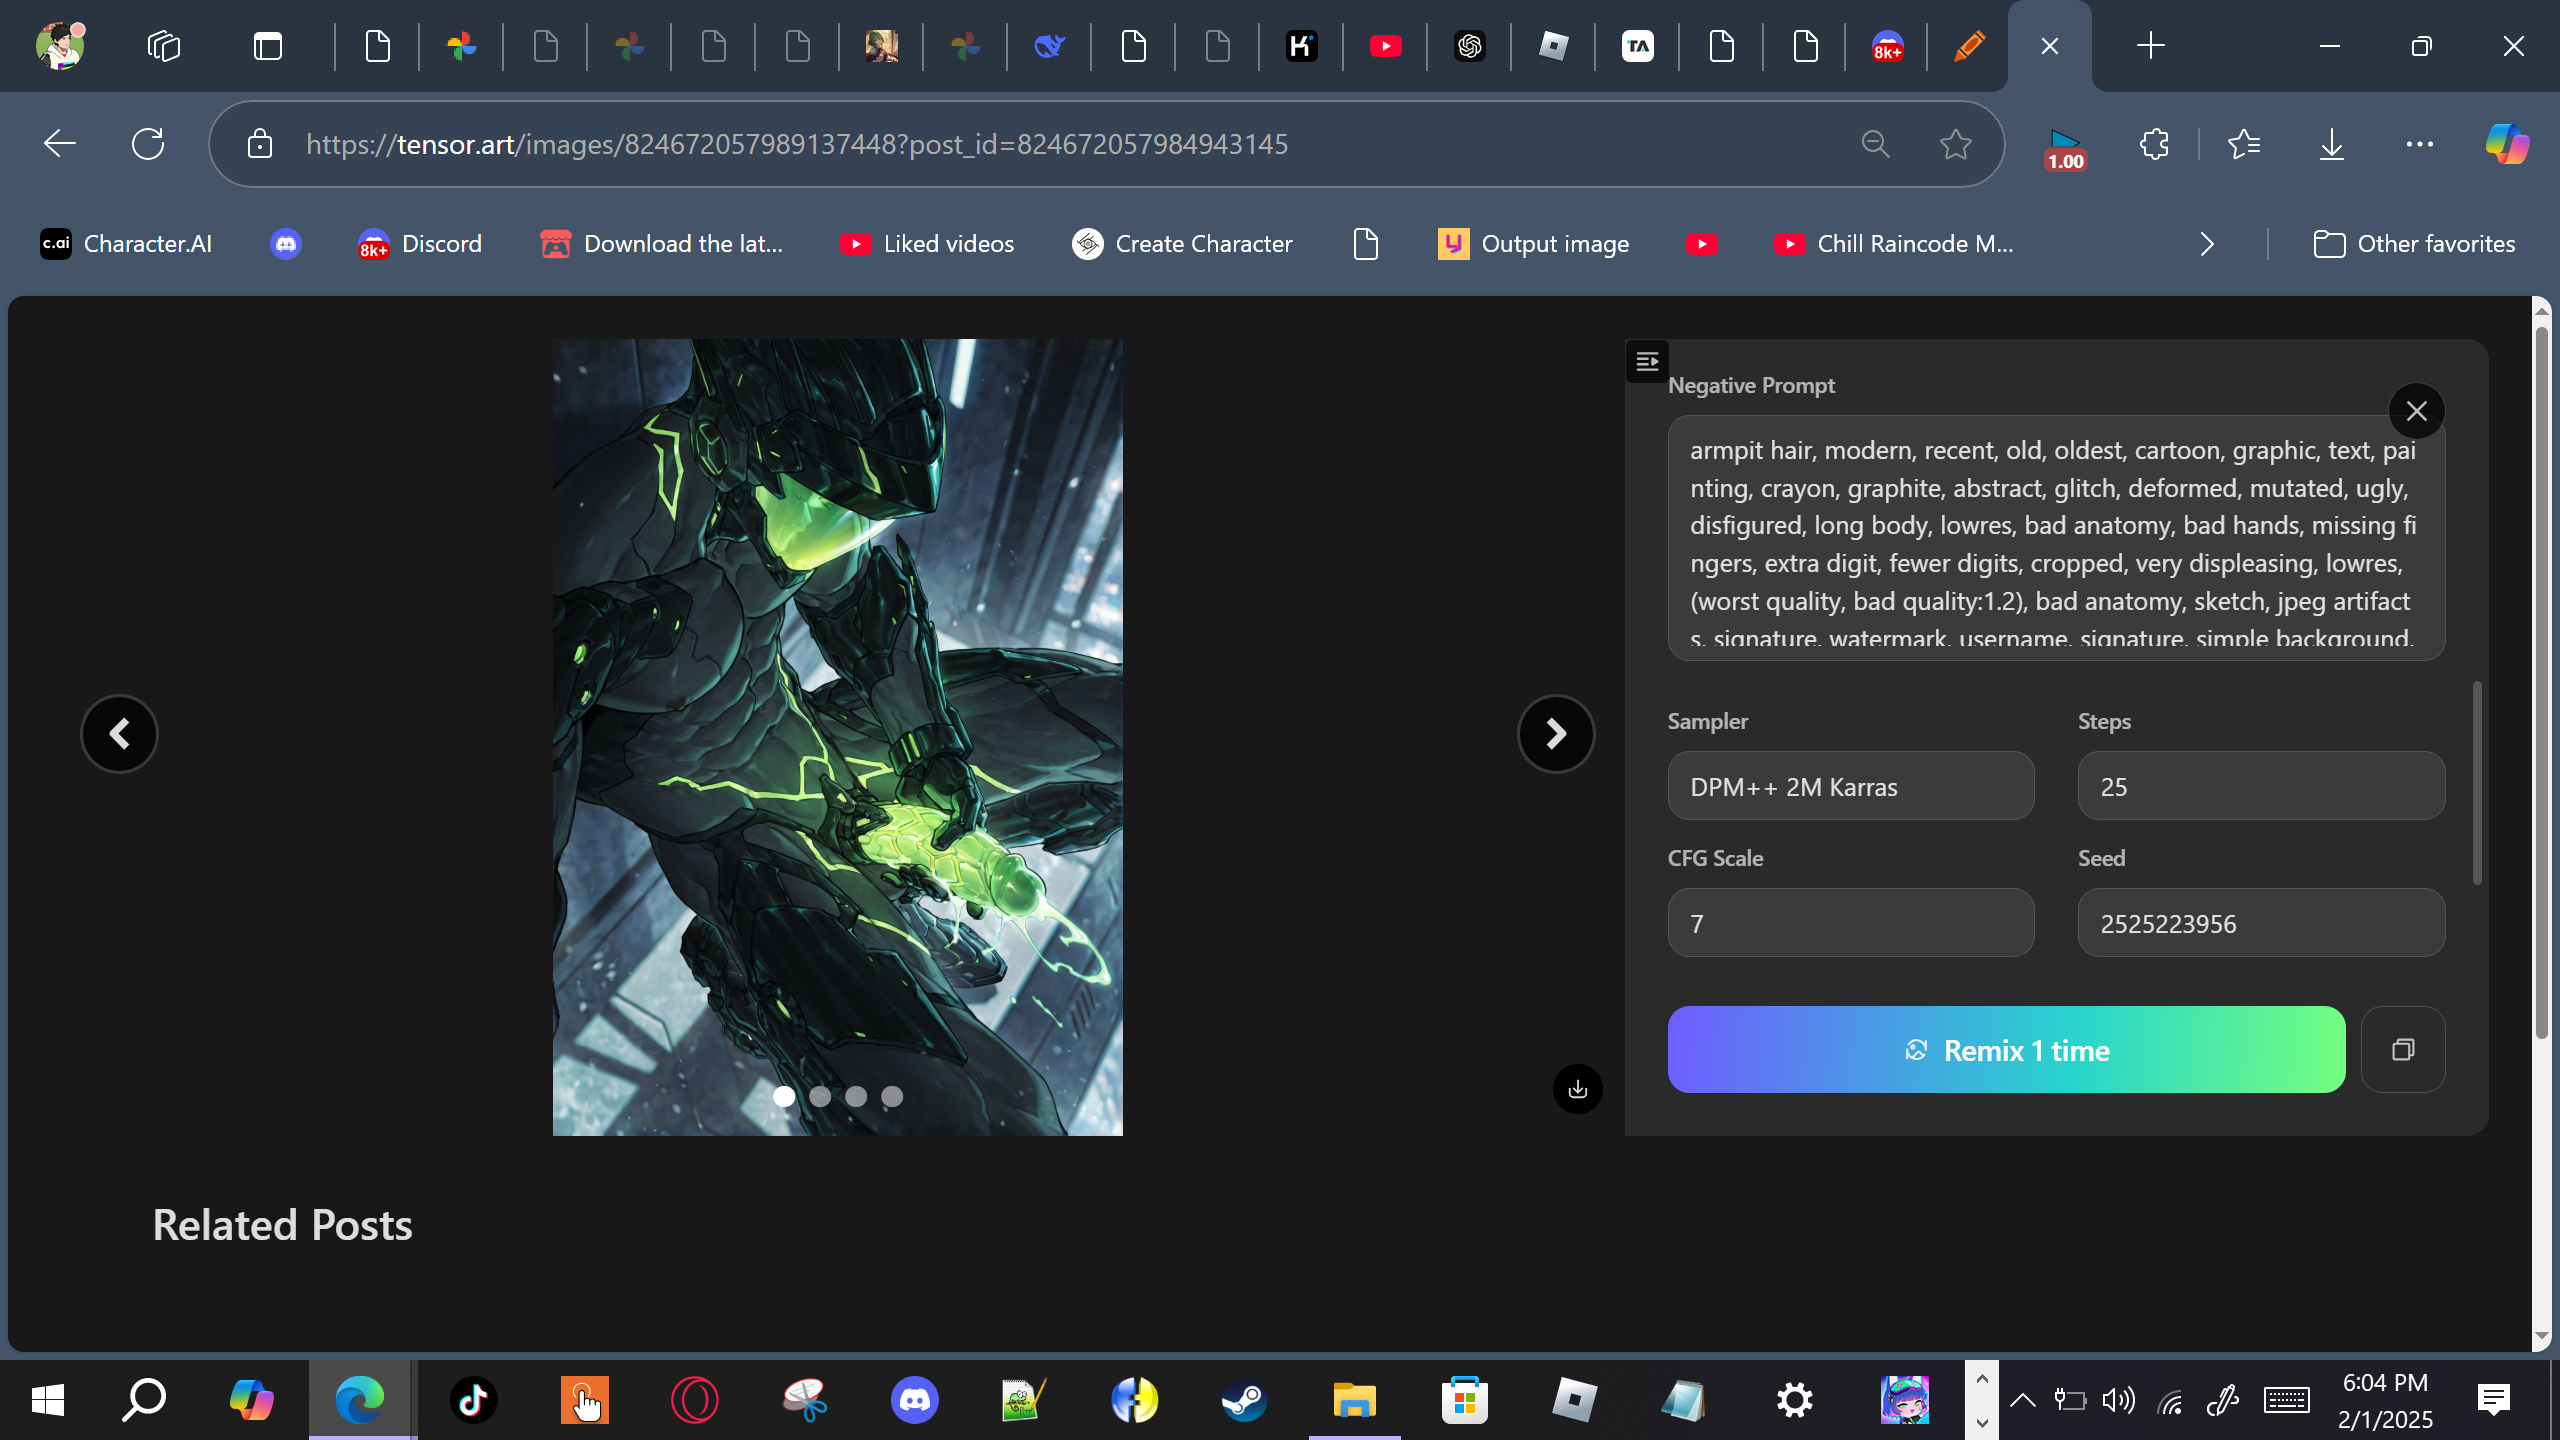This screenshot has width=2560, height=1440.
Task: Open the Other favorites folder
Action: (x=2414, y=244)
